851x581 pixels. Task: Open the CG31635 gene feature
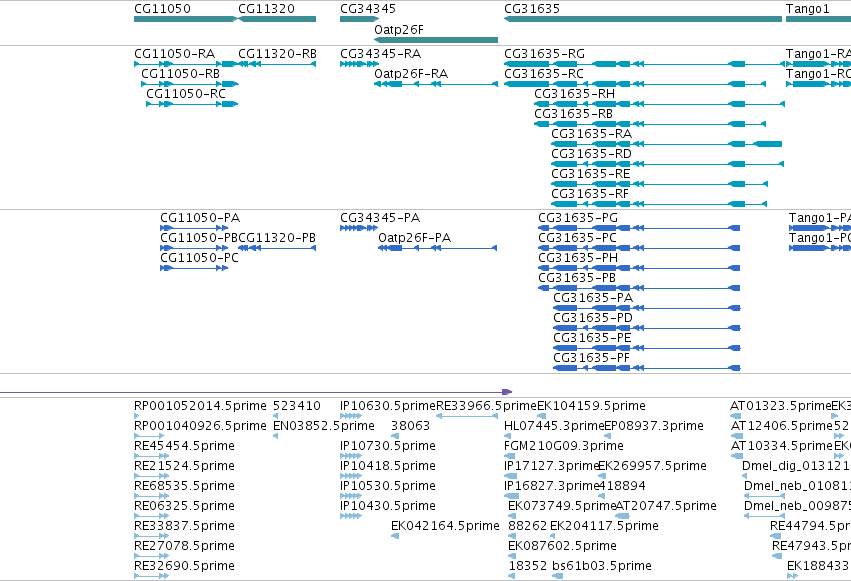tap(643, 19)
